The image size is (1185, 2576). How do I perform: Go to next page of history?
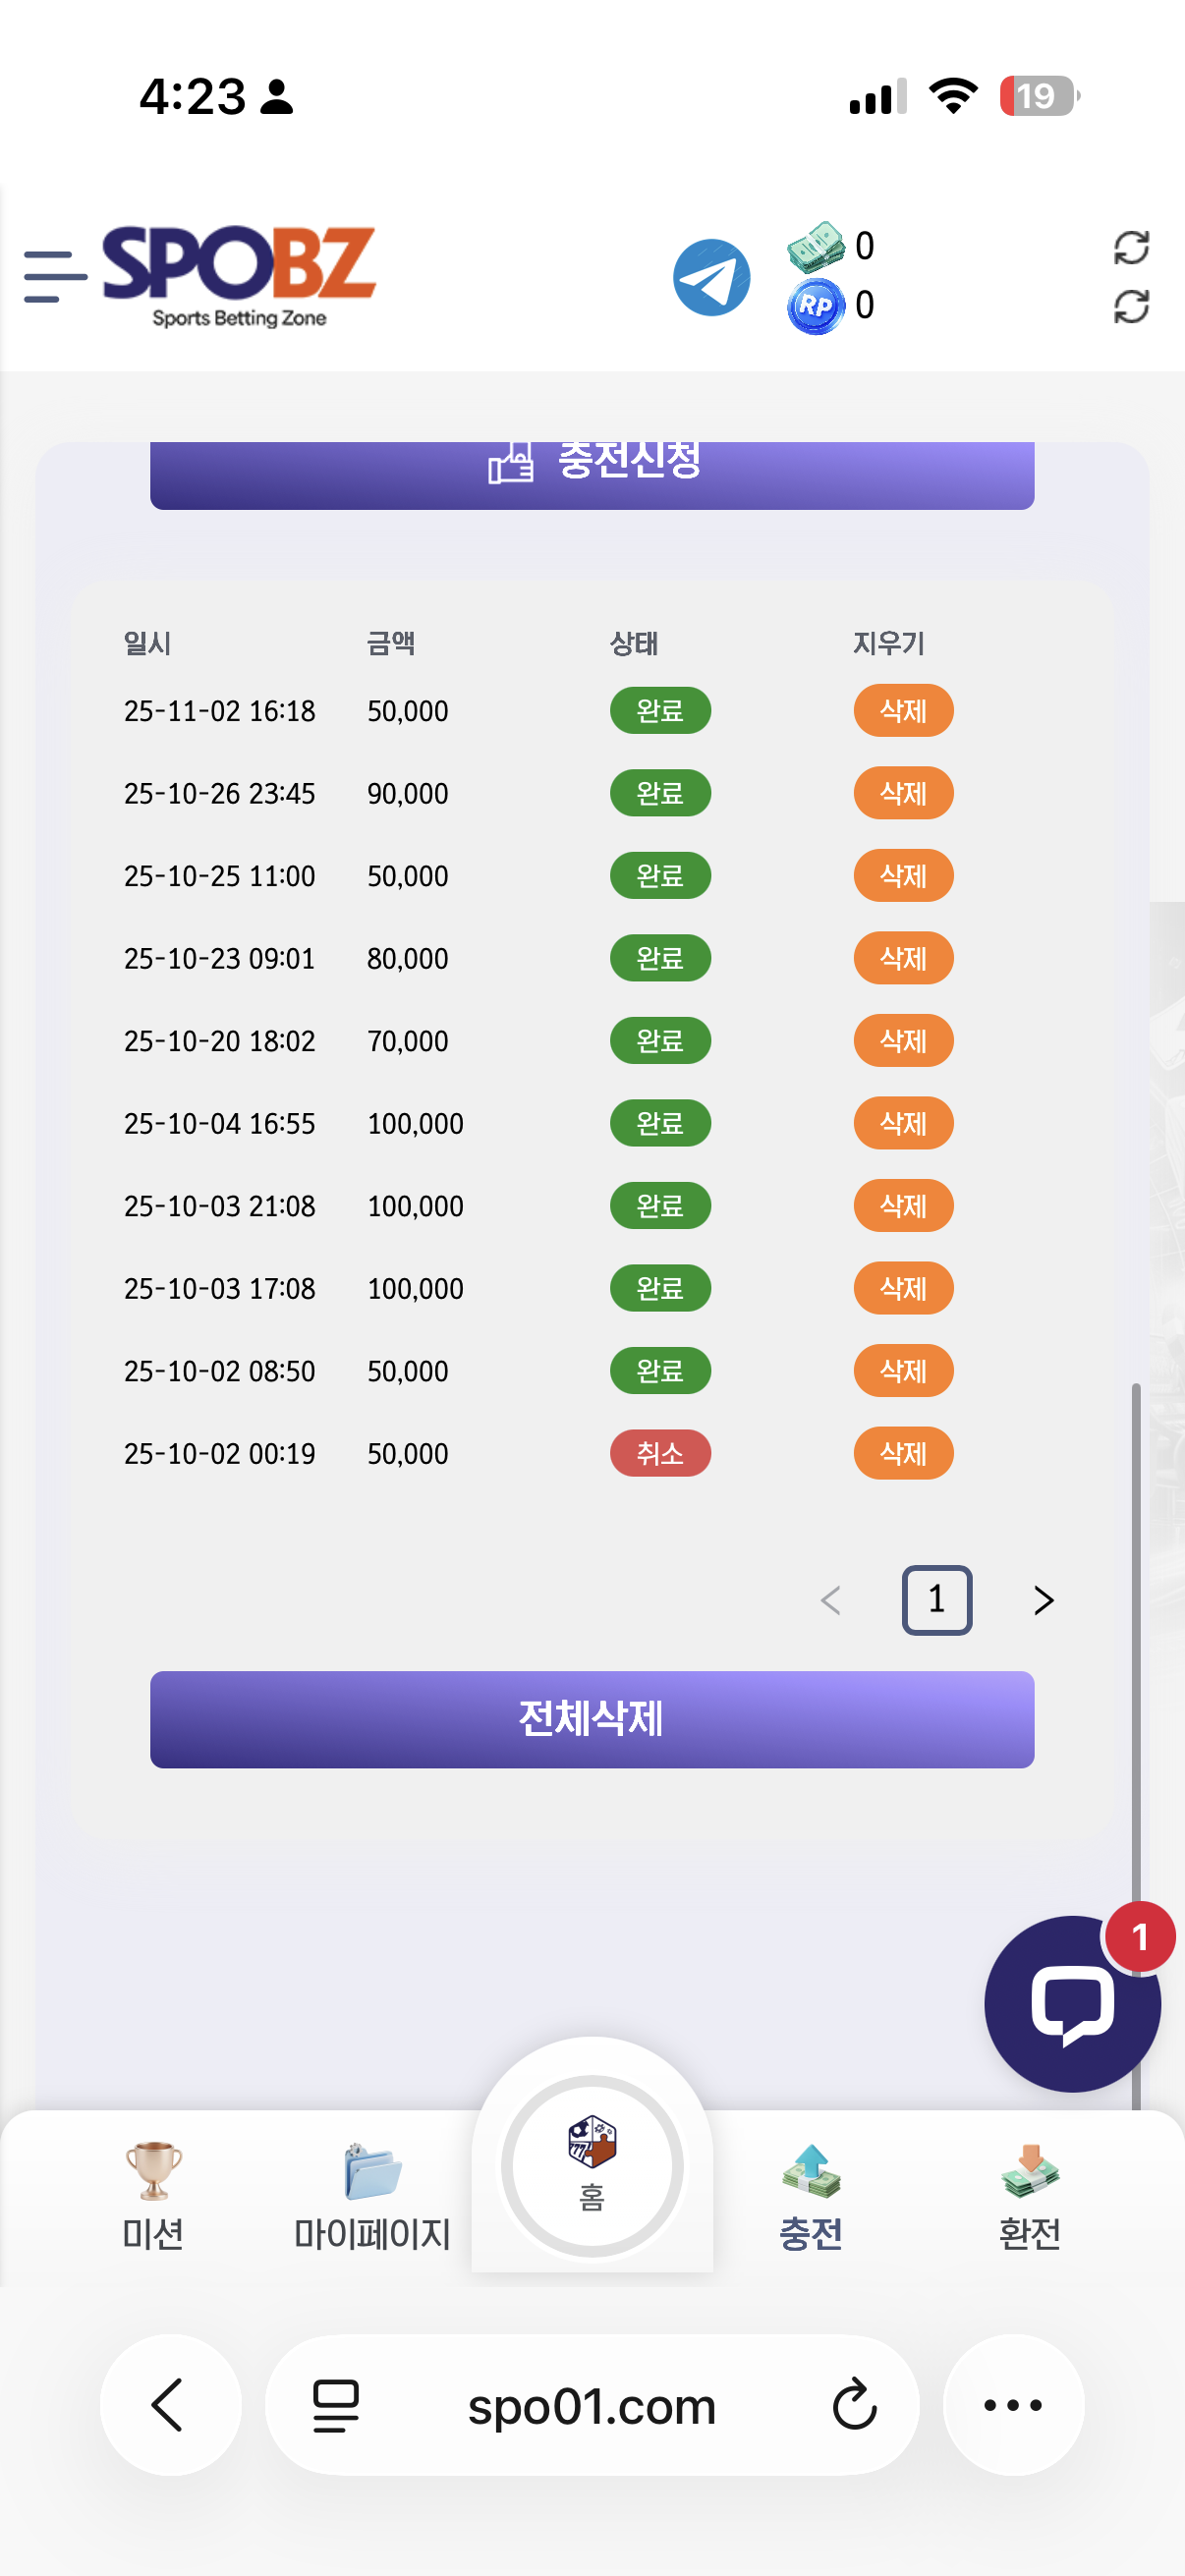(x=1043, y=1600)
